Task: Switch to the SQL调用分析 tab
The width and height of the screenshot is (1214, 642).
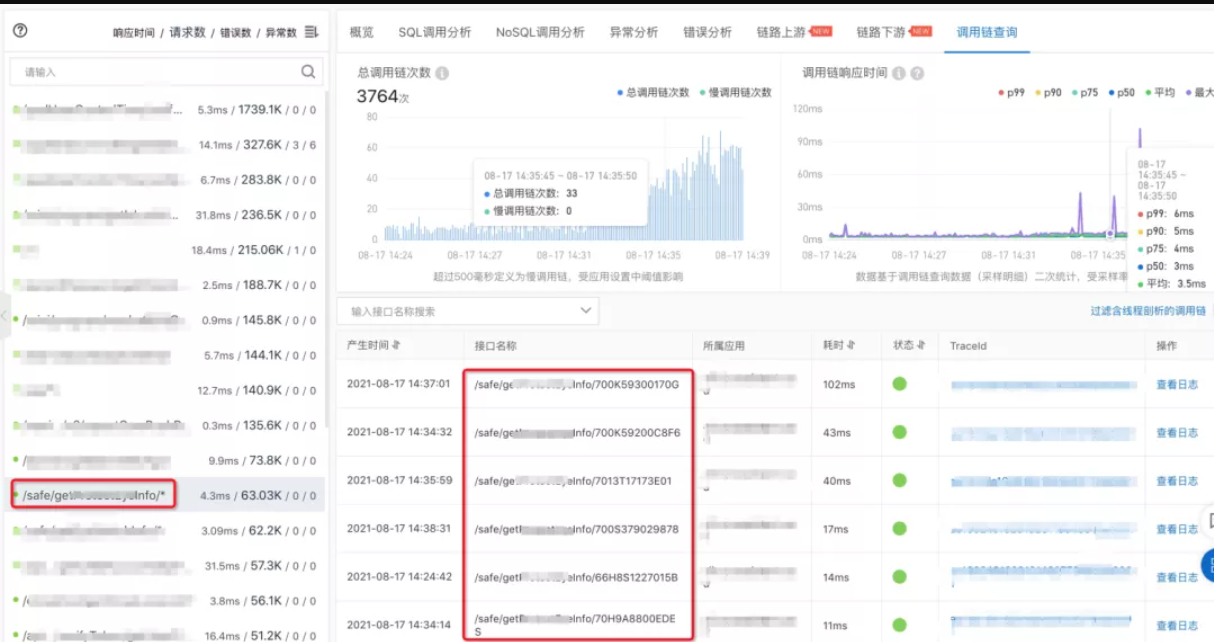Action: coord(435,32)
